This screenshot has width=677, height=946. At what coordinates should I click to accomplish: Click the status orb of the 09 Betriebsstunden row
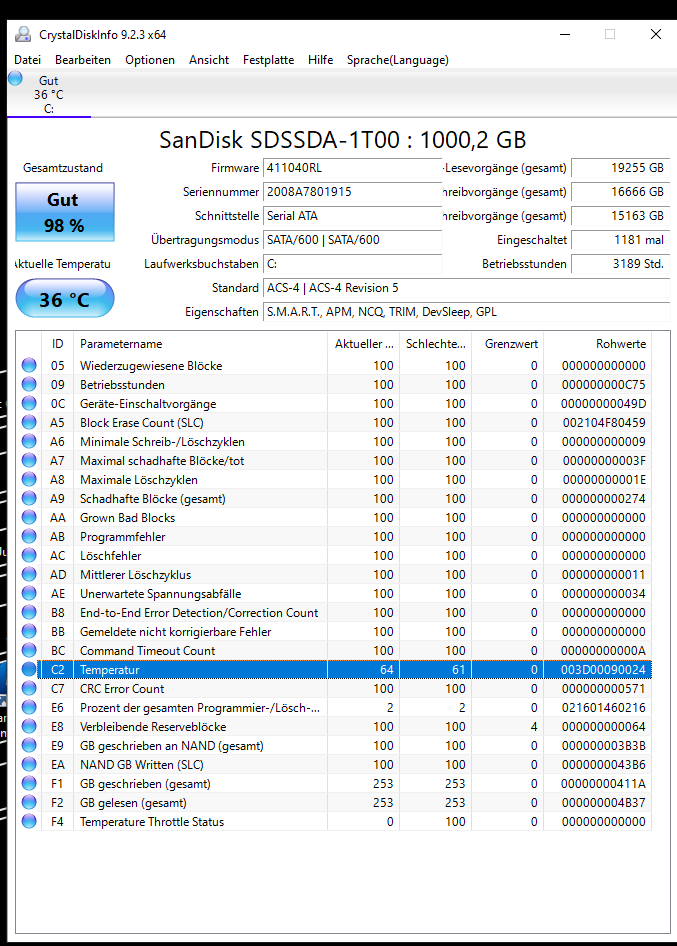[29, 384]
